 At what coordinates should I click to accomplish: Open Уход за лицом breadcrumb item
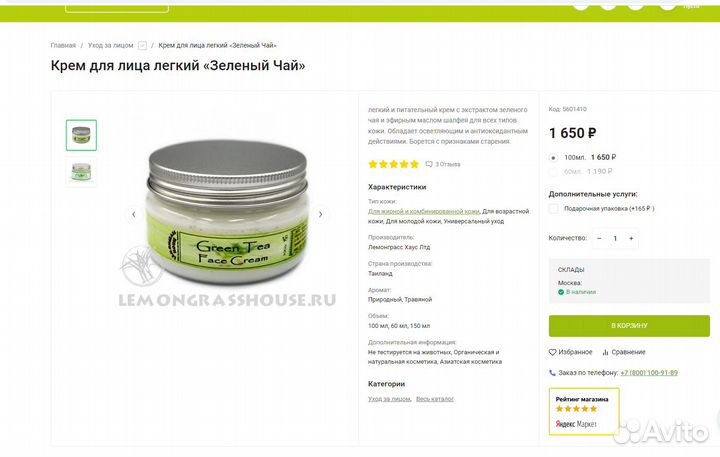point(110,45)
